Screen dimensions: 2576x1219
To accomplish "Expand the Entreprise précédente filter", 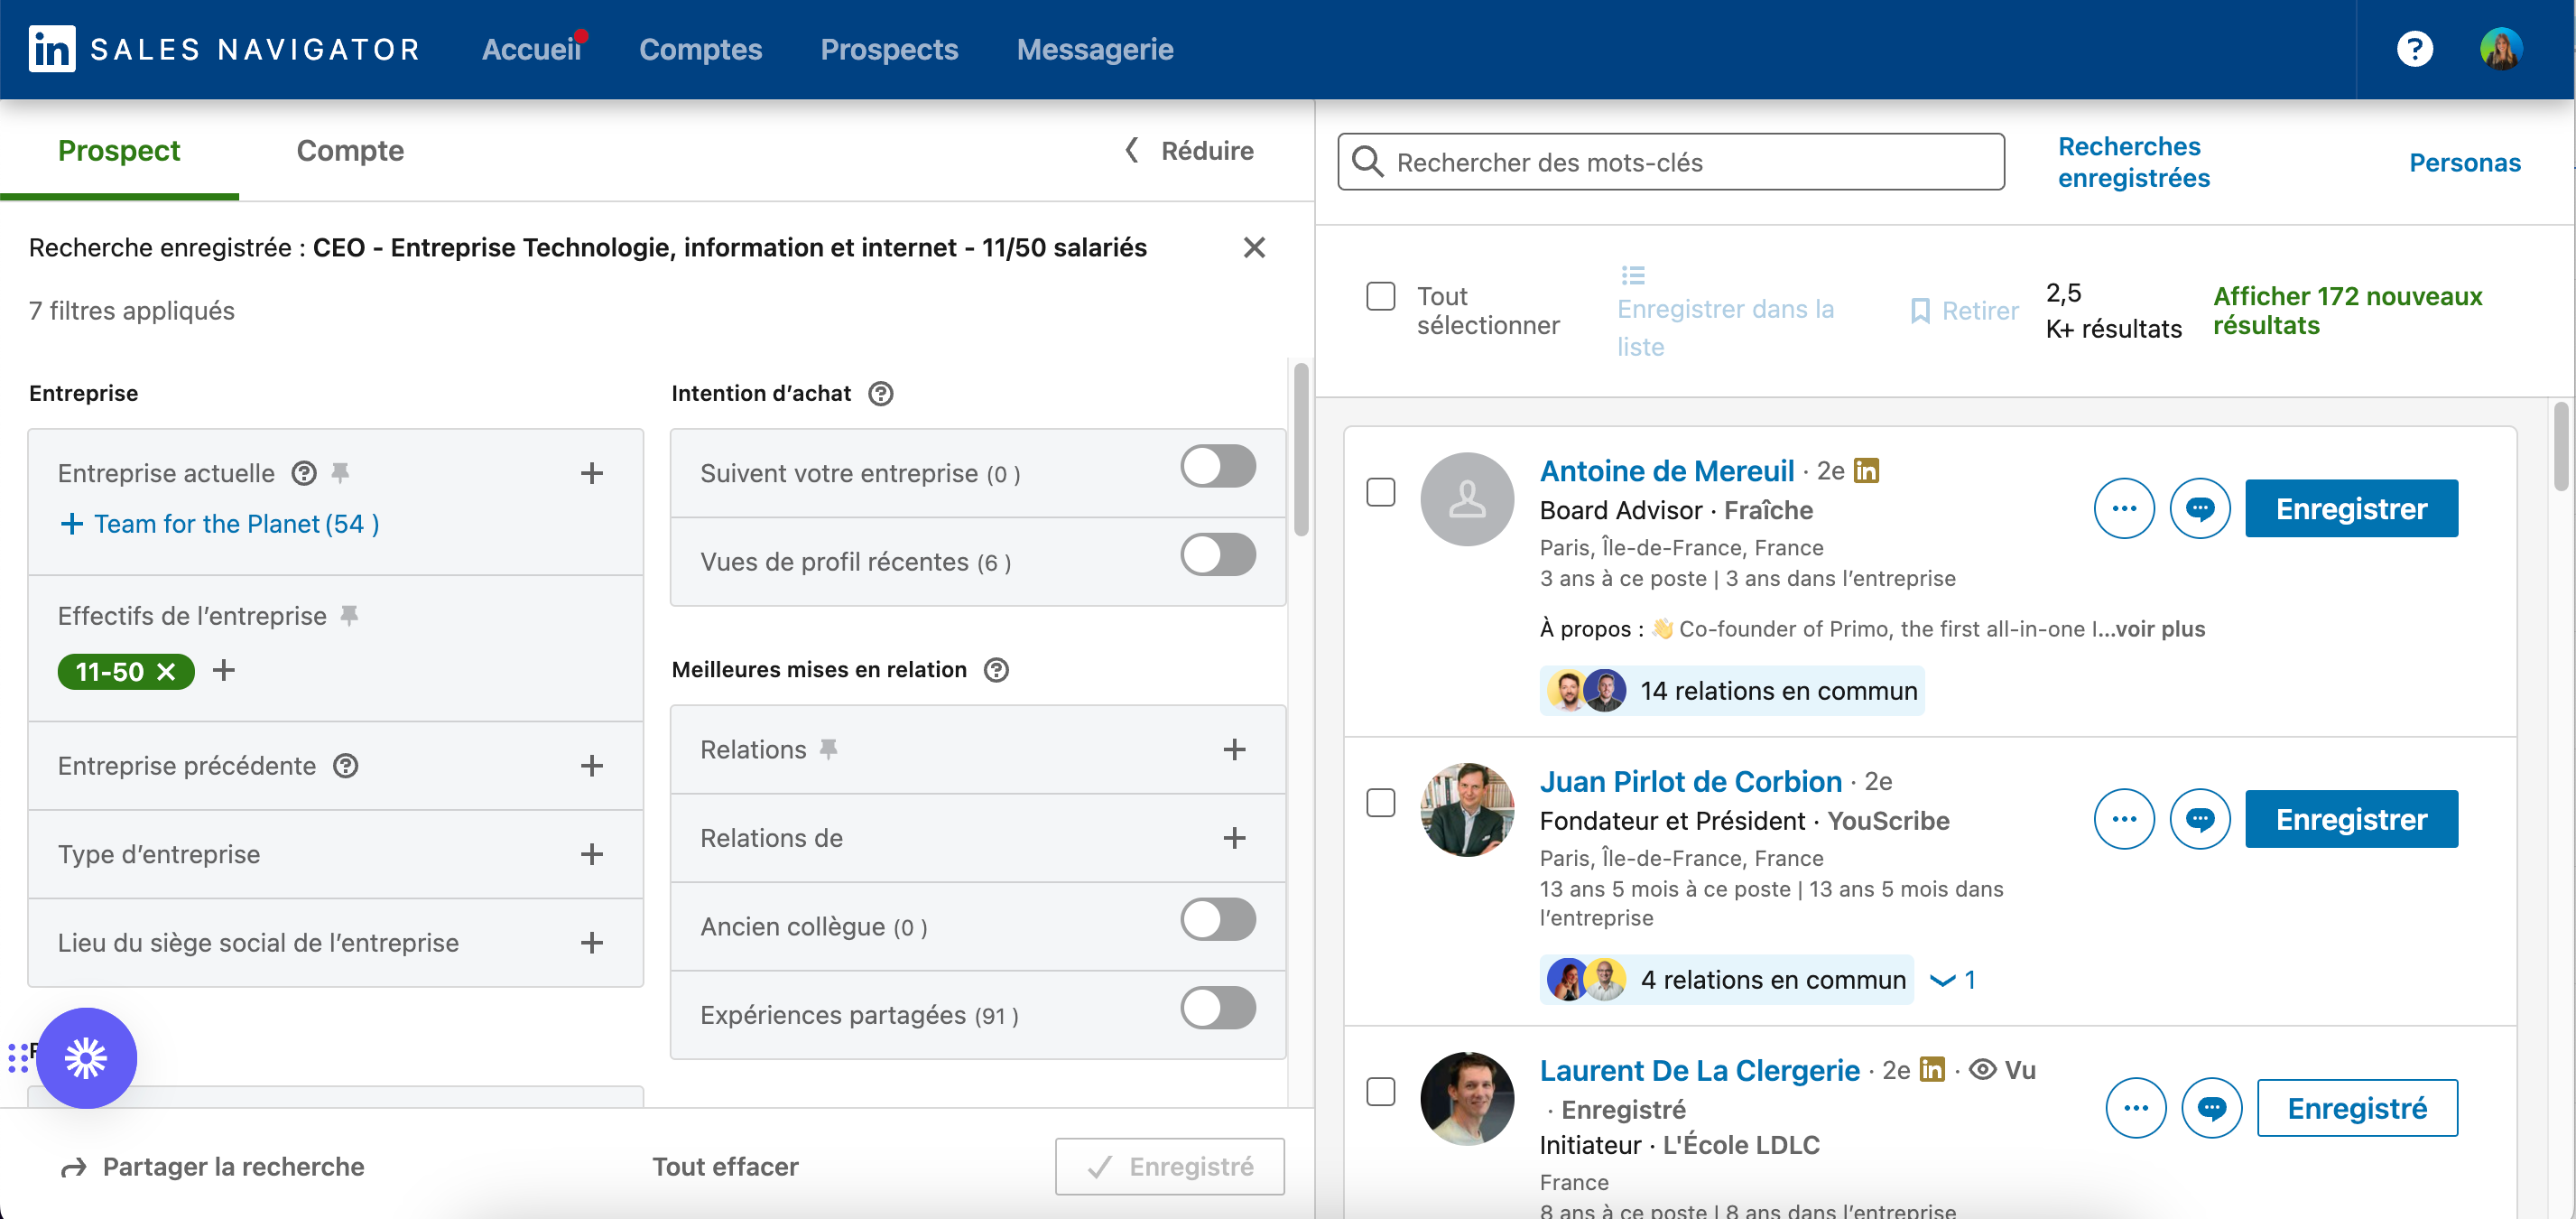I will click(591, 766).
